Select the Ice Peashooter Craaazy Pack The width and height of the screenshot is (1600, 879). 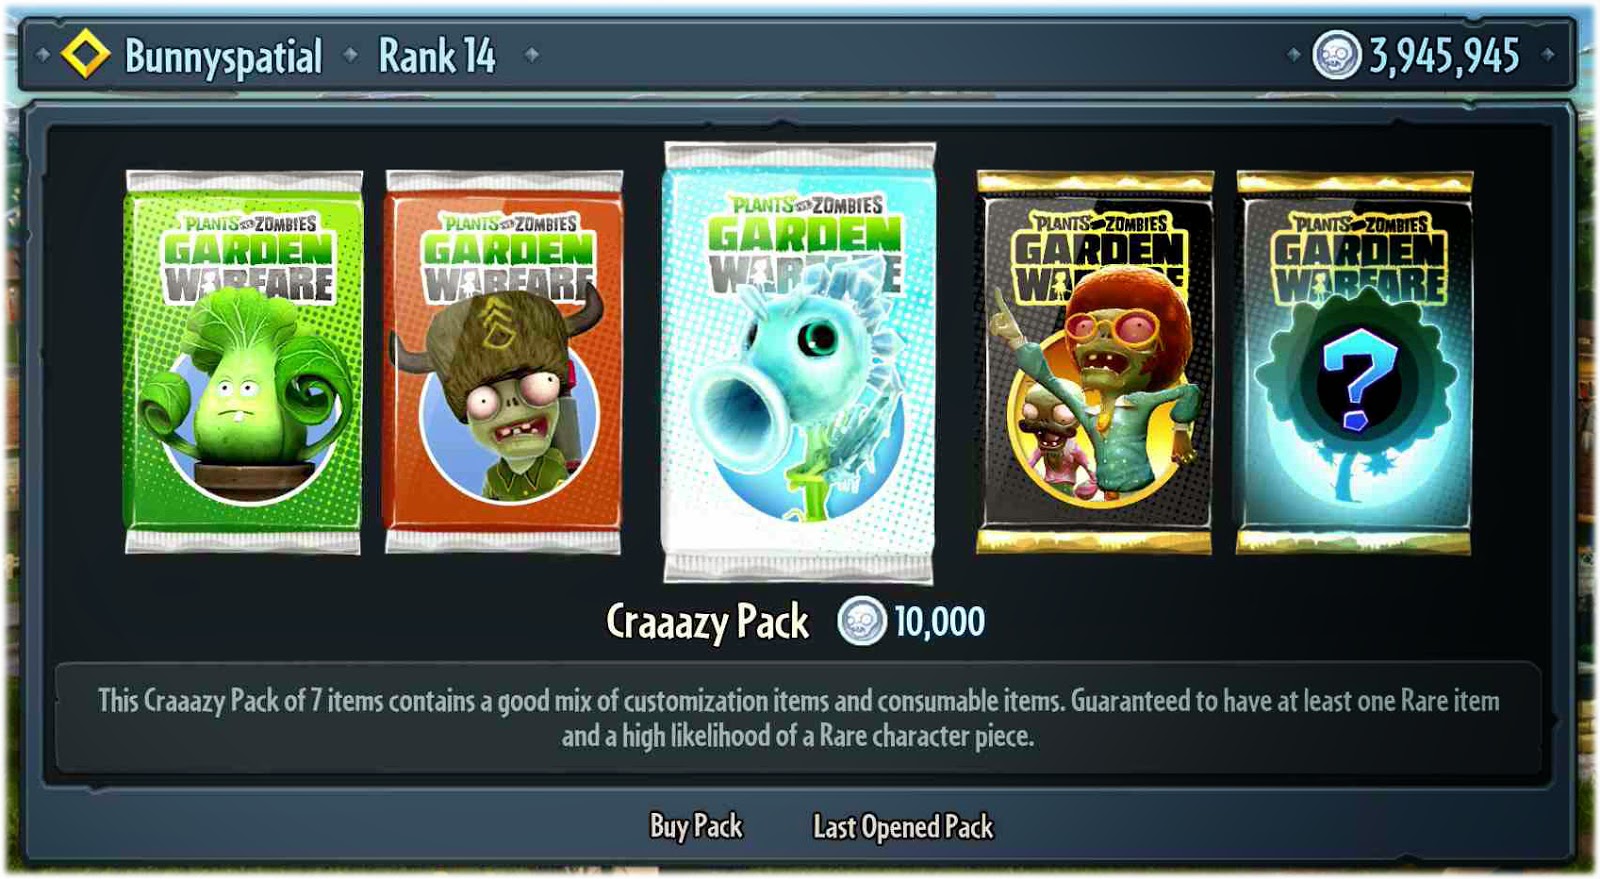click(x=799, y=362)
